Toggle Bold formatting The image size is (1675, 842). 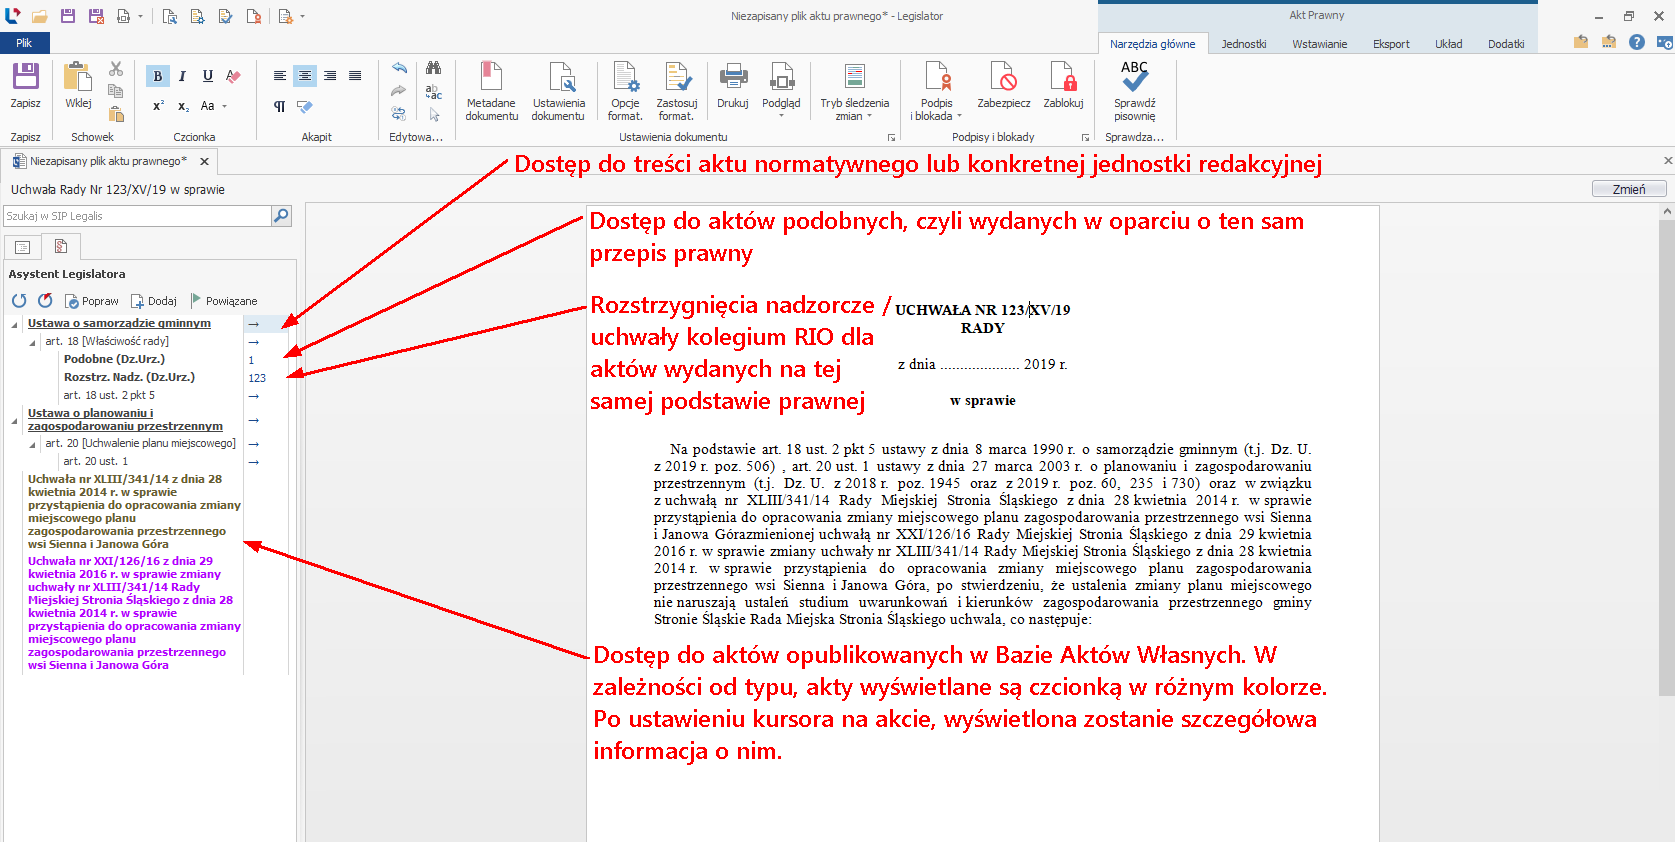point(158,76)
